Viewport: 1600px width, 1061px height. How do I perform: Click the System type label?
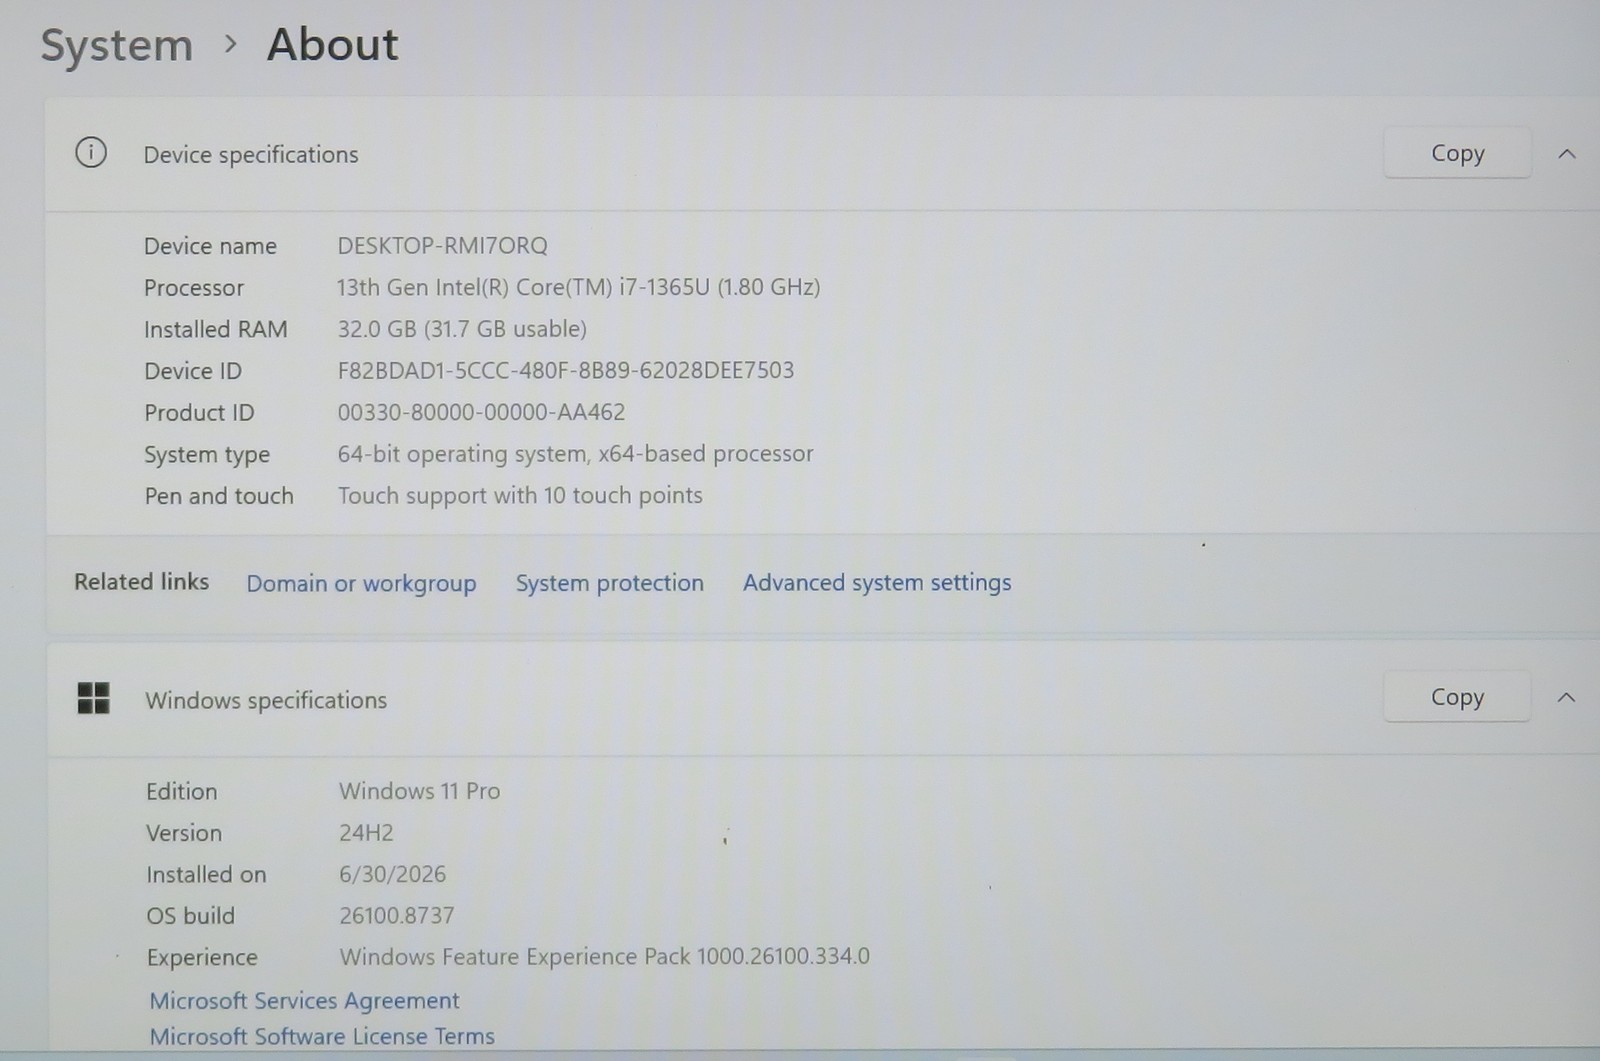[x=207, y=455]
